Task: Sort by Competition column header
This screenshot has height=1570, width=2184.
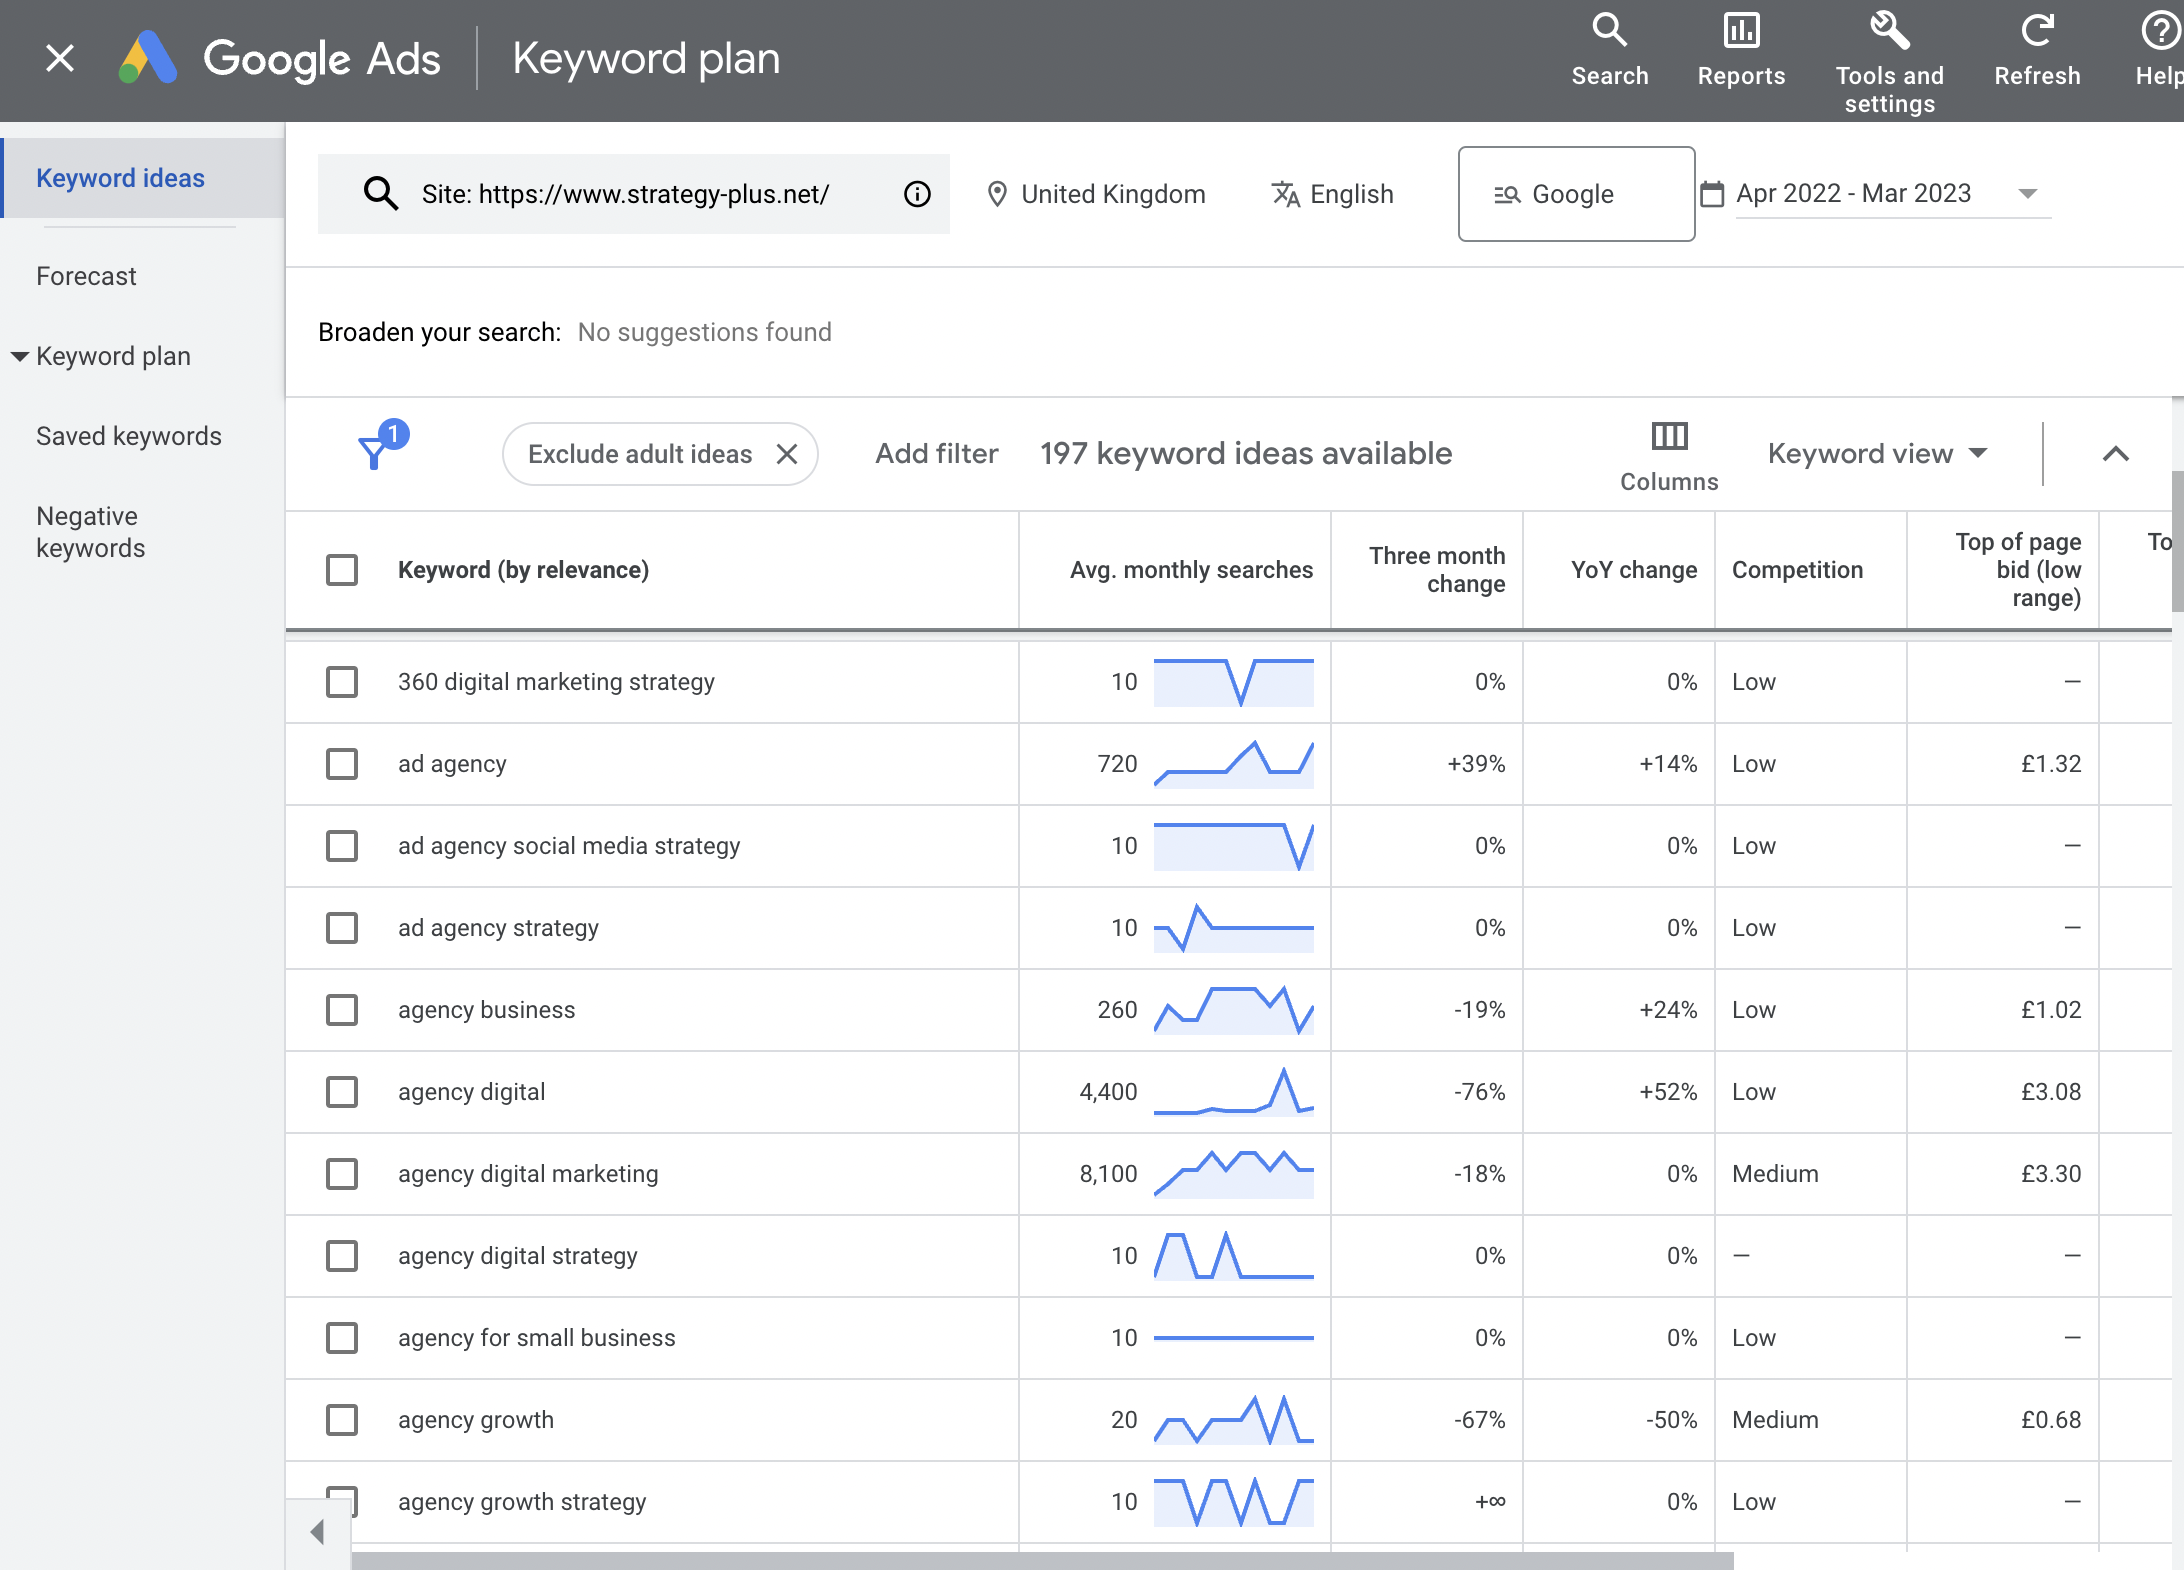Action: (x=1797, y=570)
